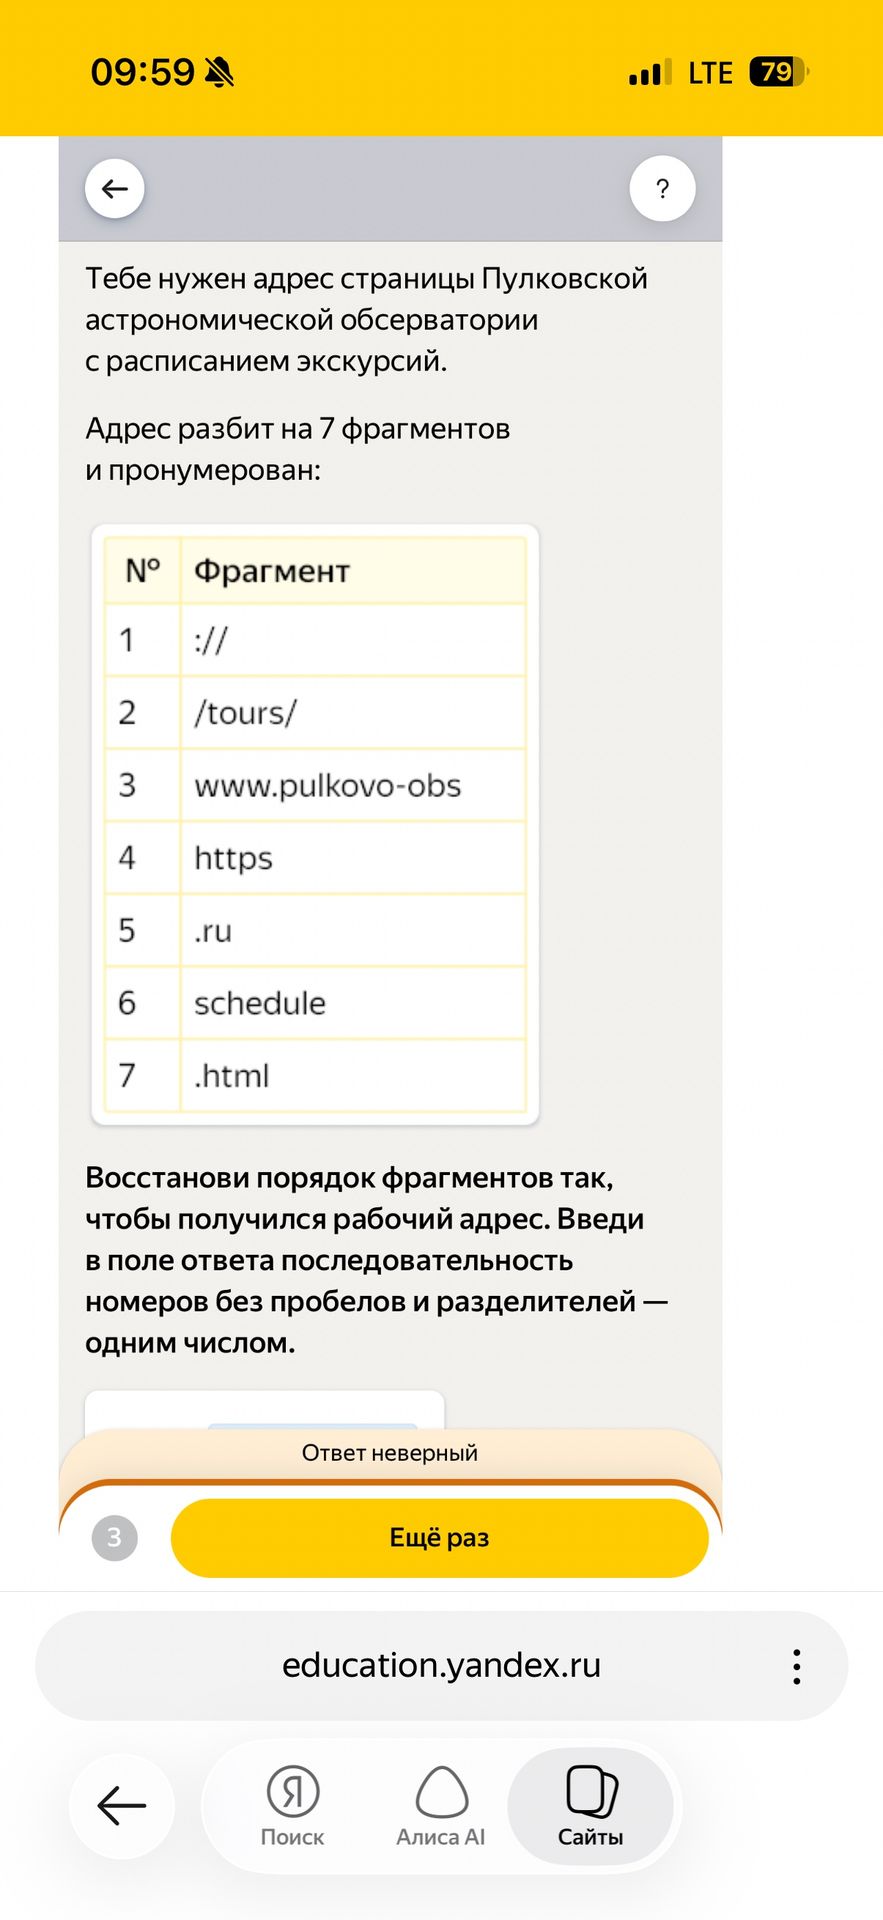Tap the education.yandex.ru address bar
883x1920 pixels.
tap(442, 1666)
